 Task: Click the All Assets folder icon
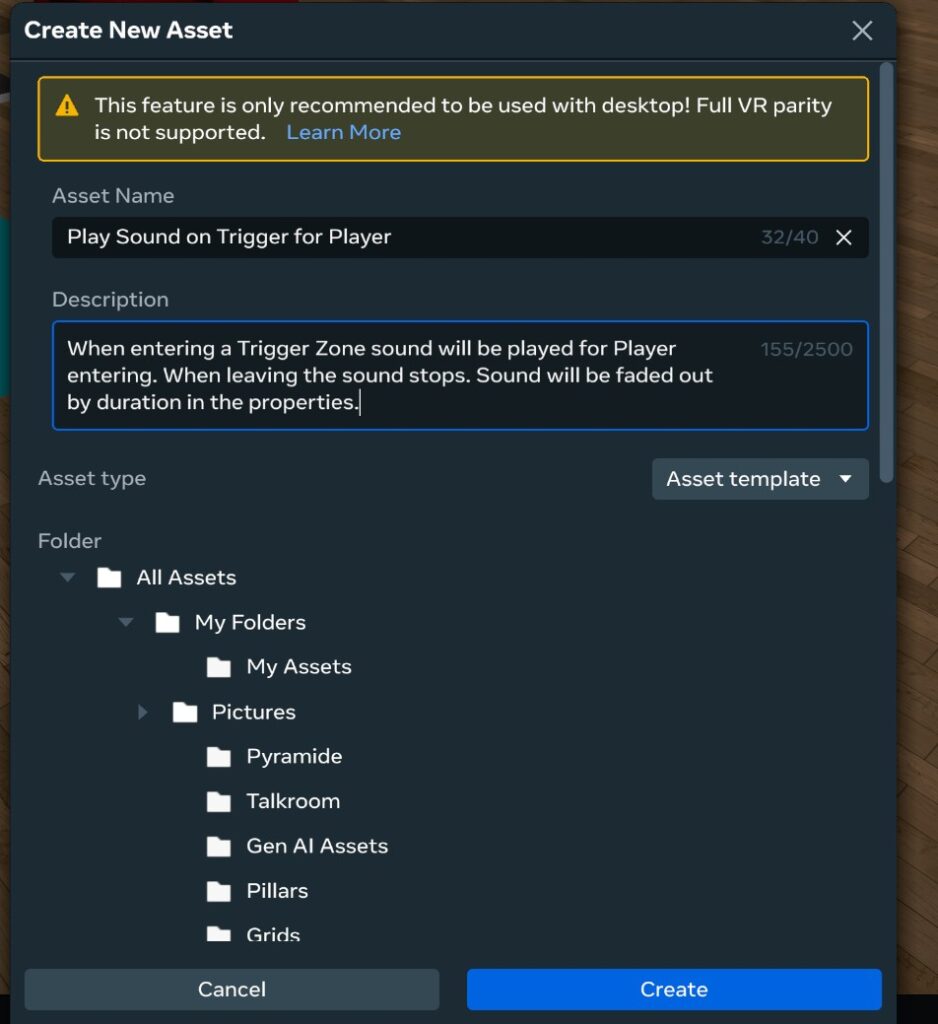click(x=107, y=577)
